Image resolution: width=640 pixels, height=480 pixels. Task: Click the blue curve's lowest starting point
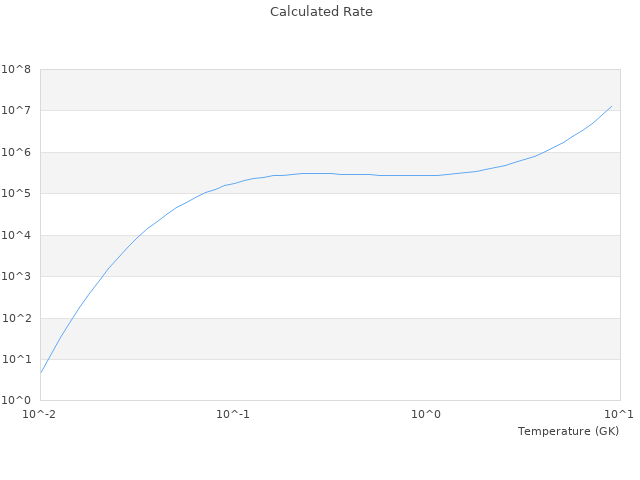point(41,373)
